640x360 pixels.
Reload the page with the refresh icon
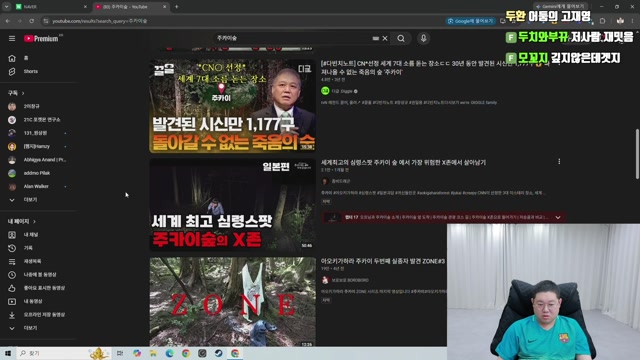pos(31,21)
